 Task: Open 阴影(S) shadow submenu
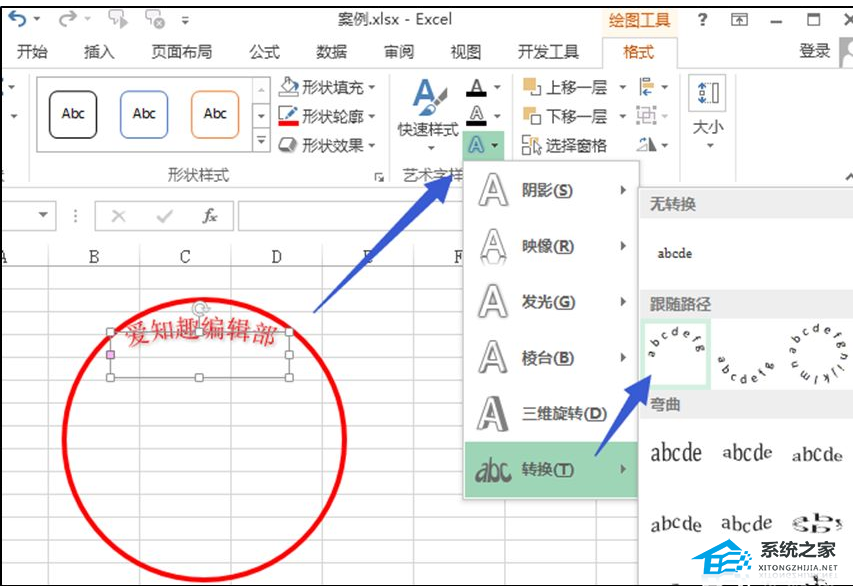click(x=551, y=190)
